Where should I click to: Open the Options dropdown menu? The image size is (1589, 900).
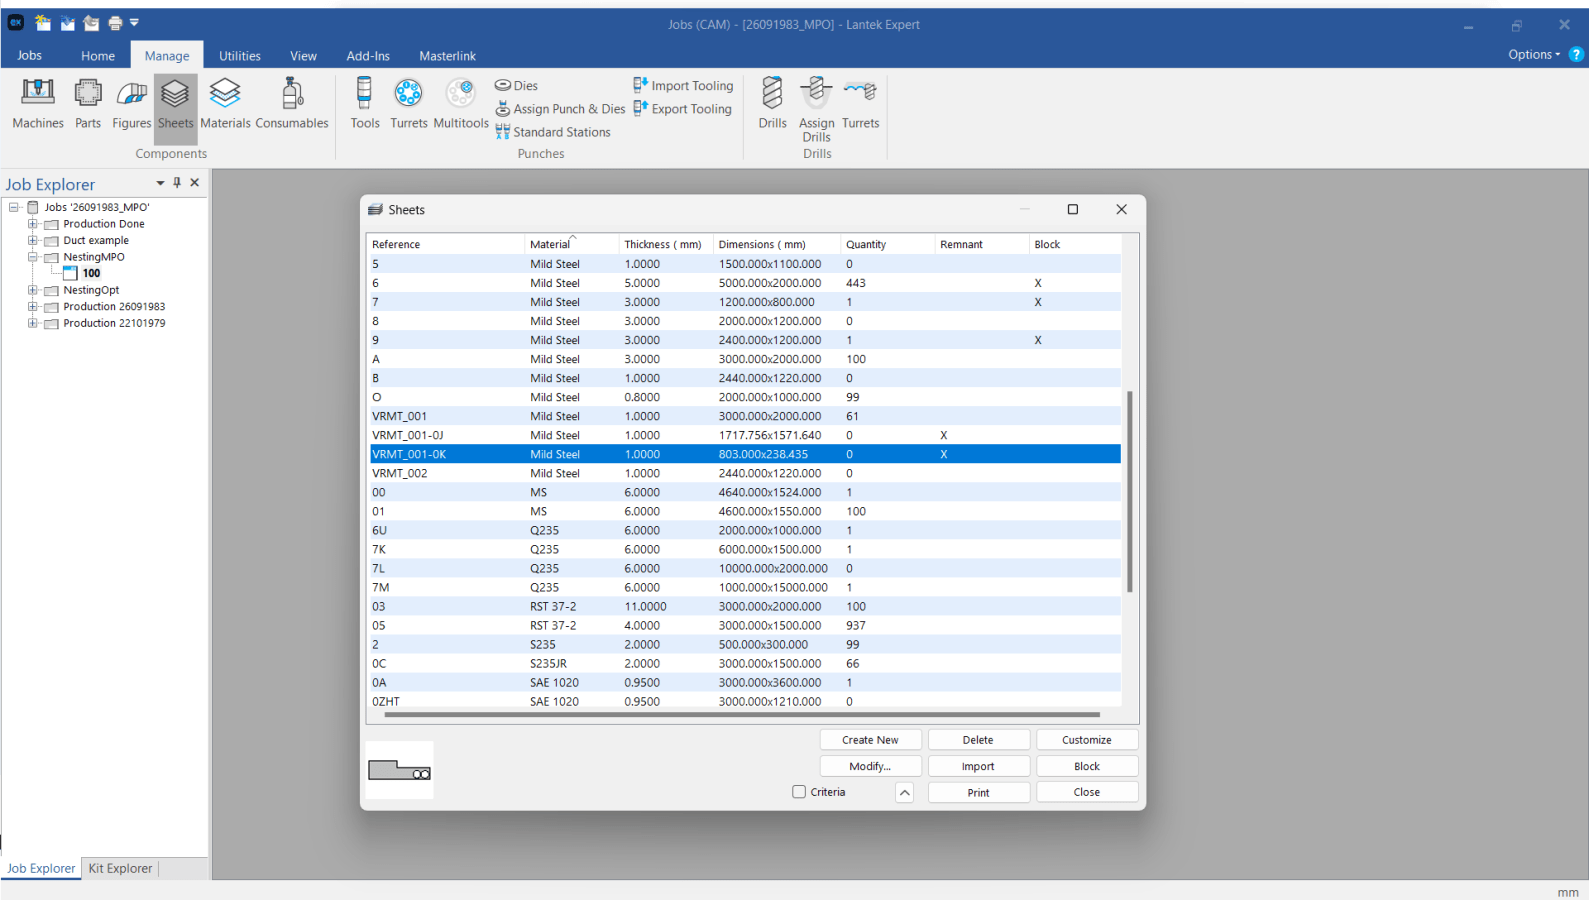[1533, 55]
